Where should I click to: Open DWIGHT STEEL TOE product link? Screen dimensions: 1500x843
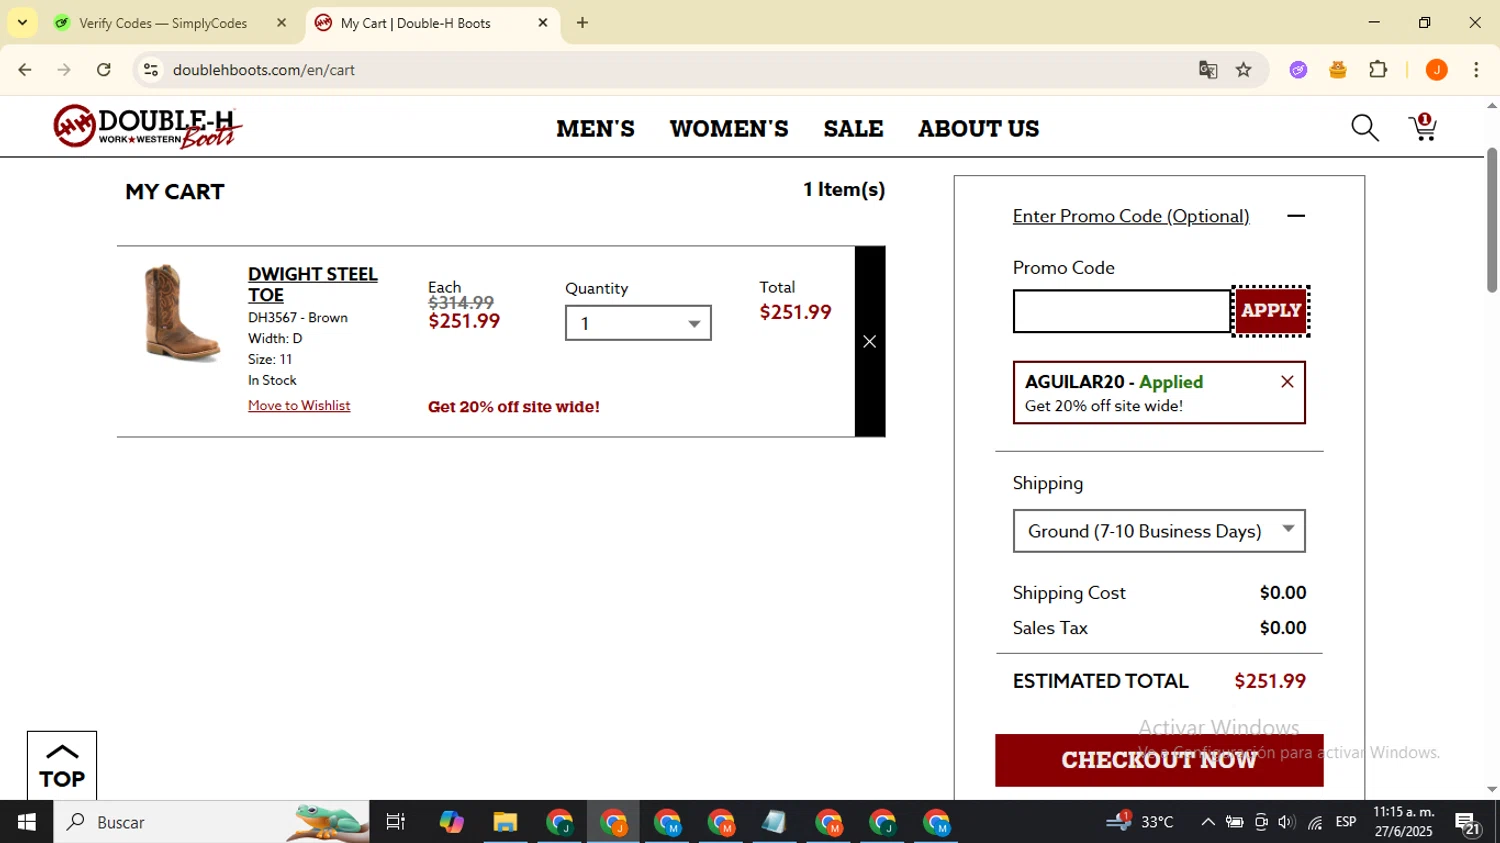pos(312,284)
